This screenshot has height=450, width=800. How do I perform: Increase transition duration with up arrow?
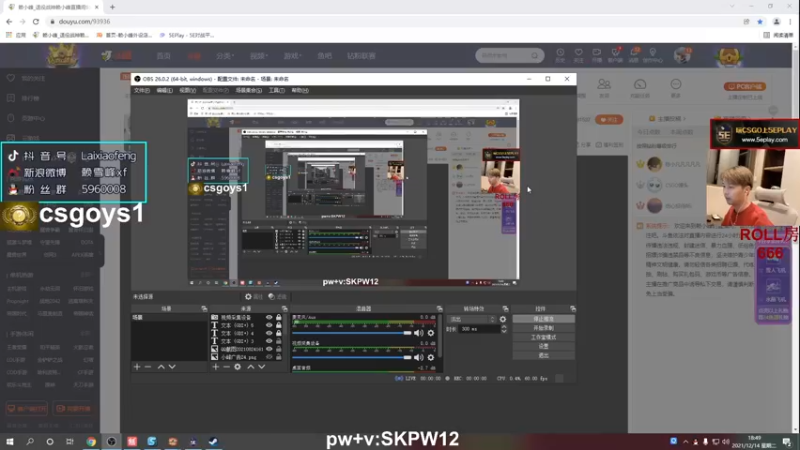click(x=504, y=327)
